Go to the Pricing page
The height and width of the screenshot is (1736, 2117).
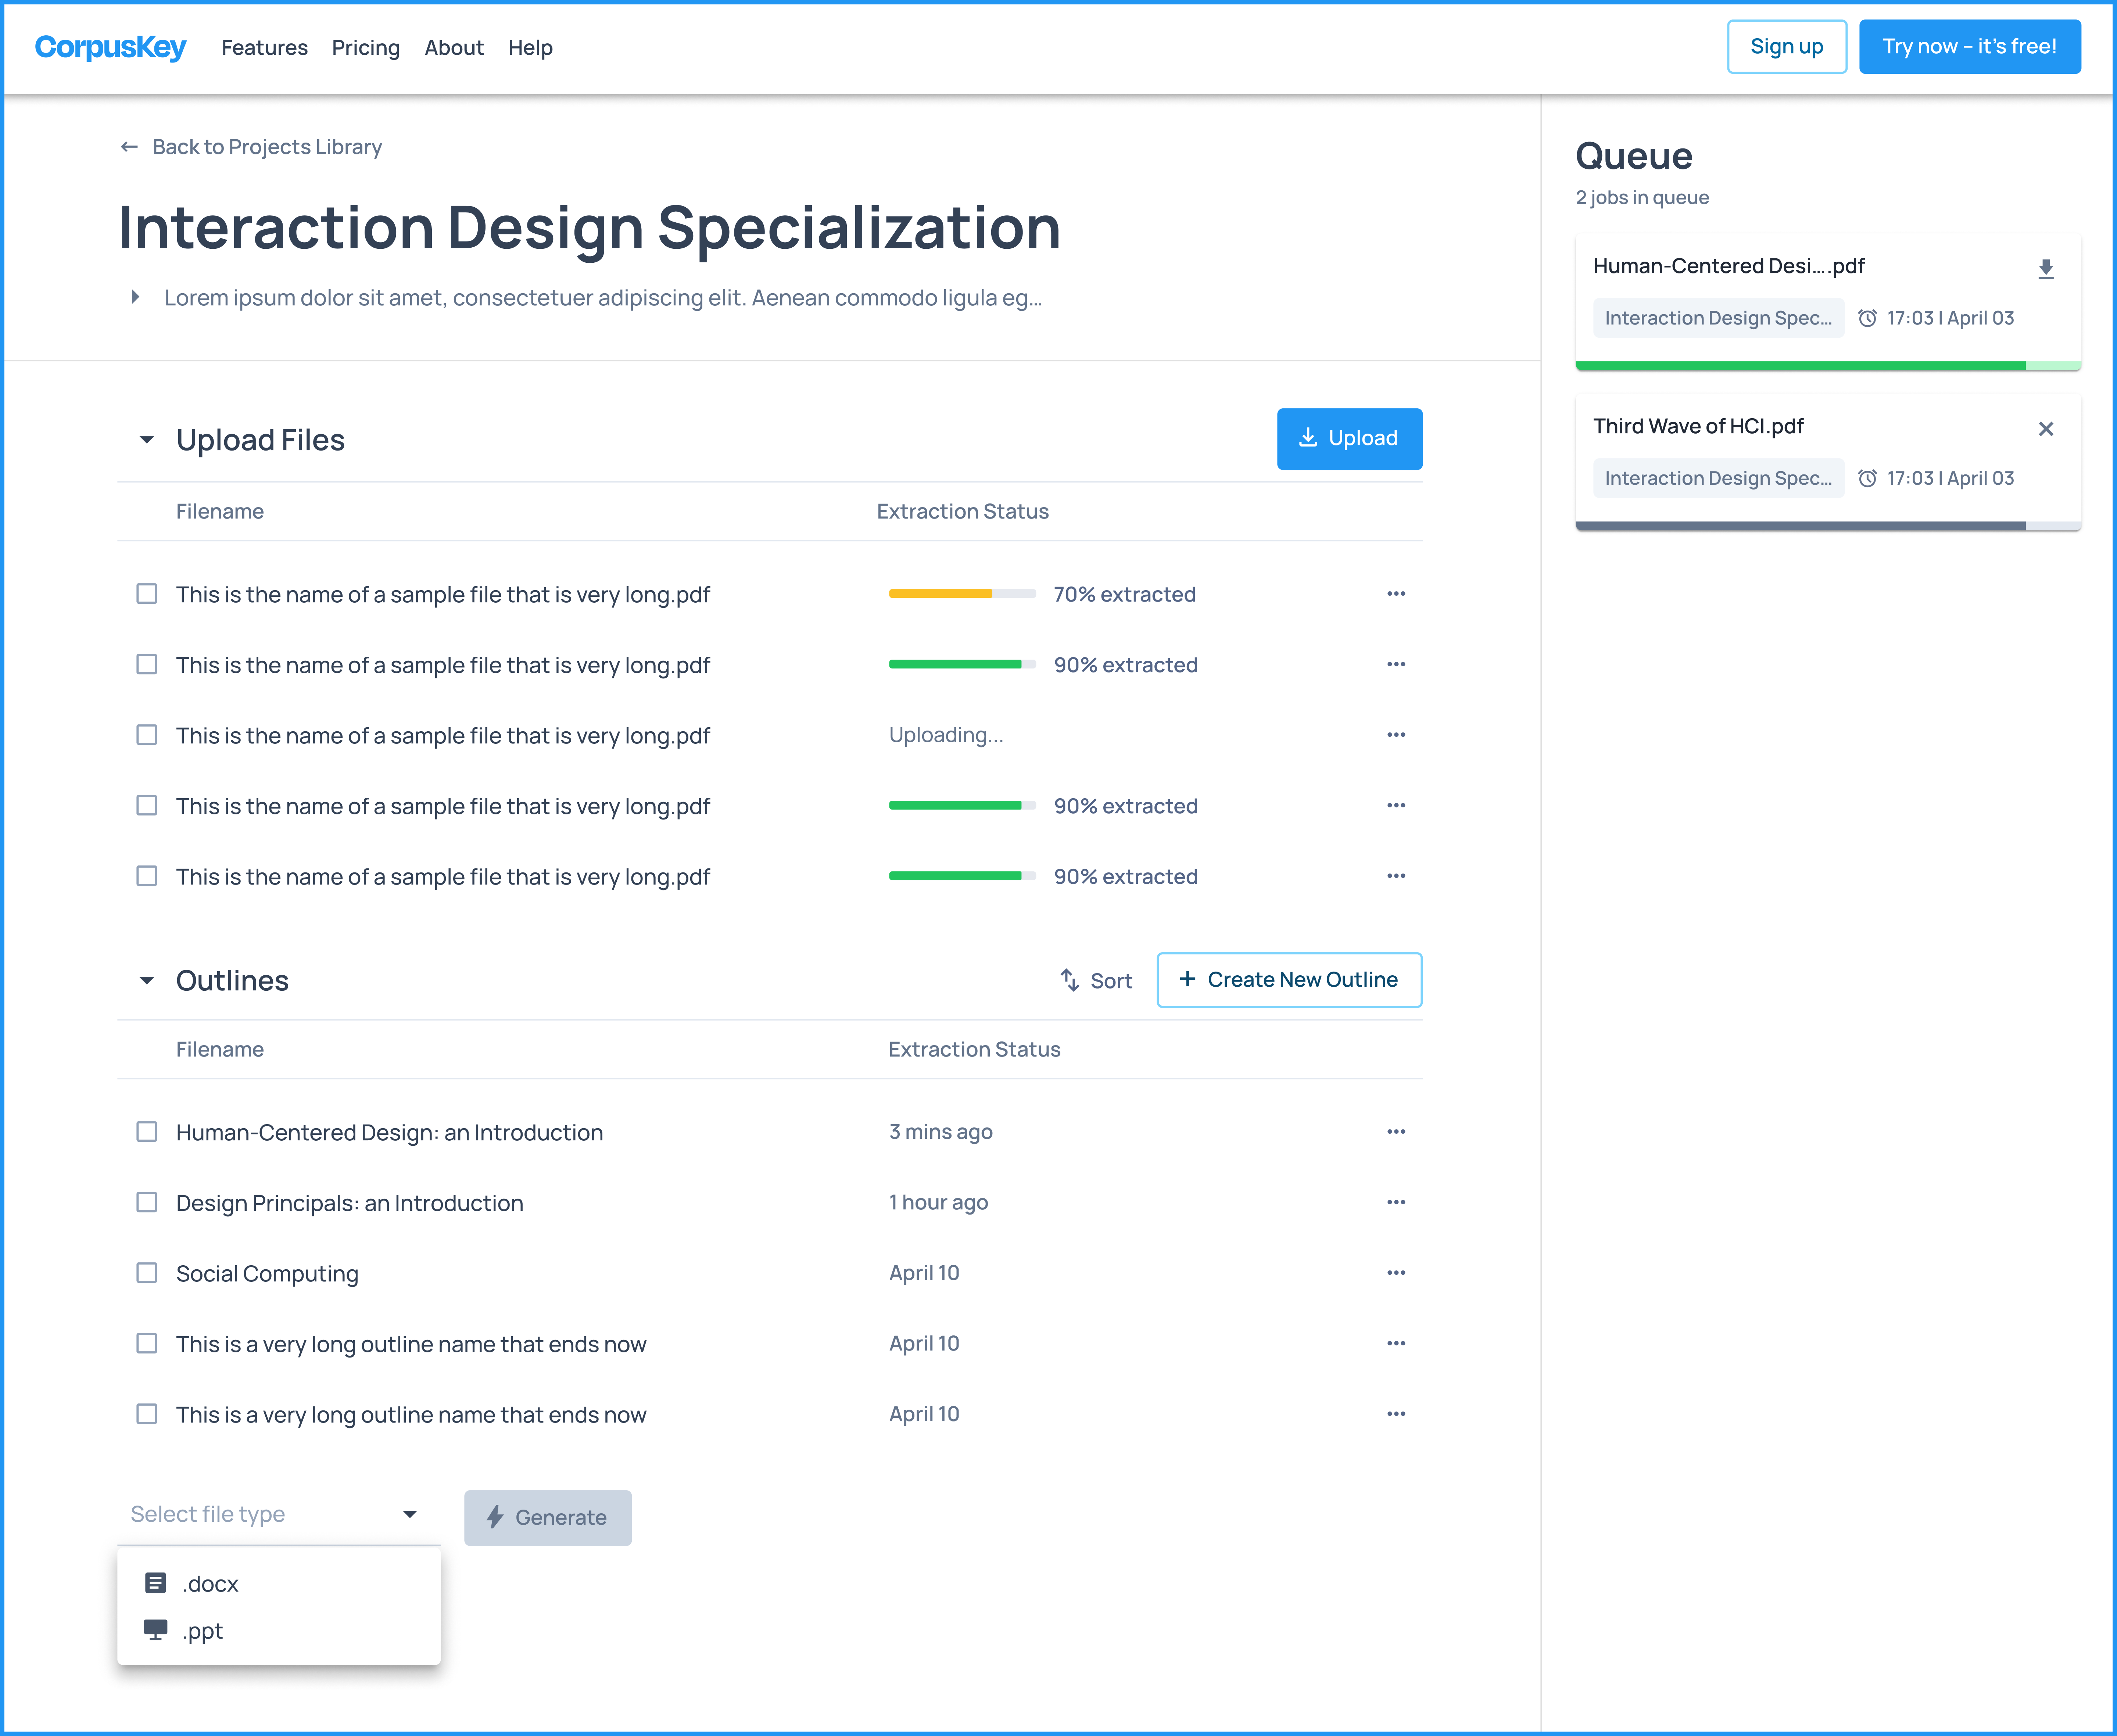pyautogui.click(x=366, y=48)
